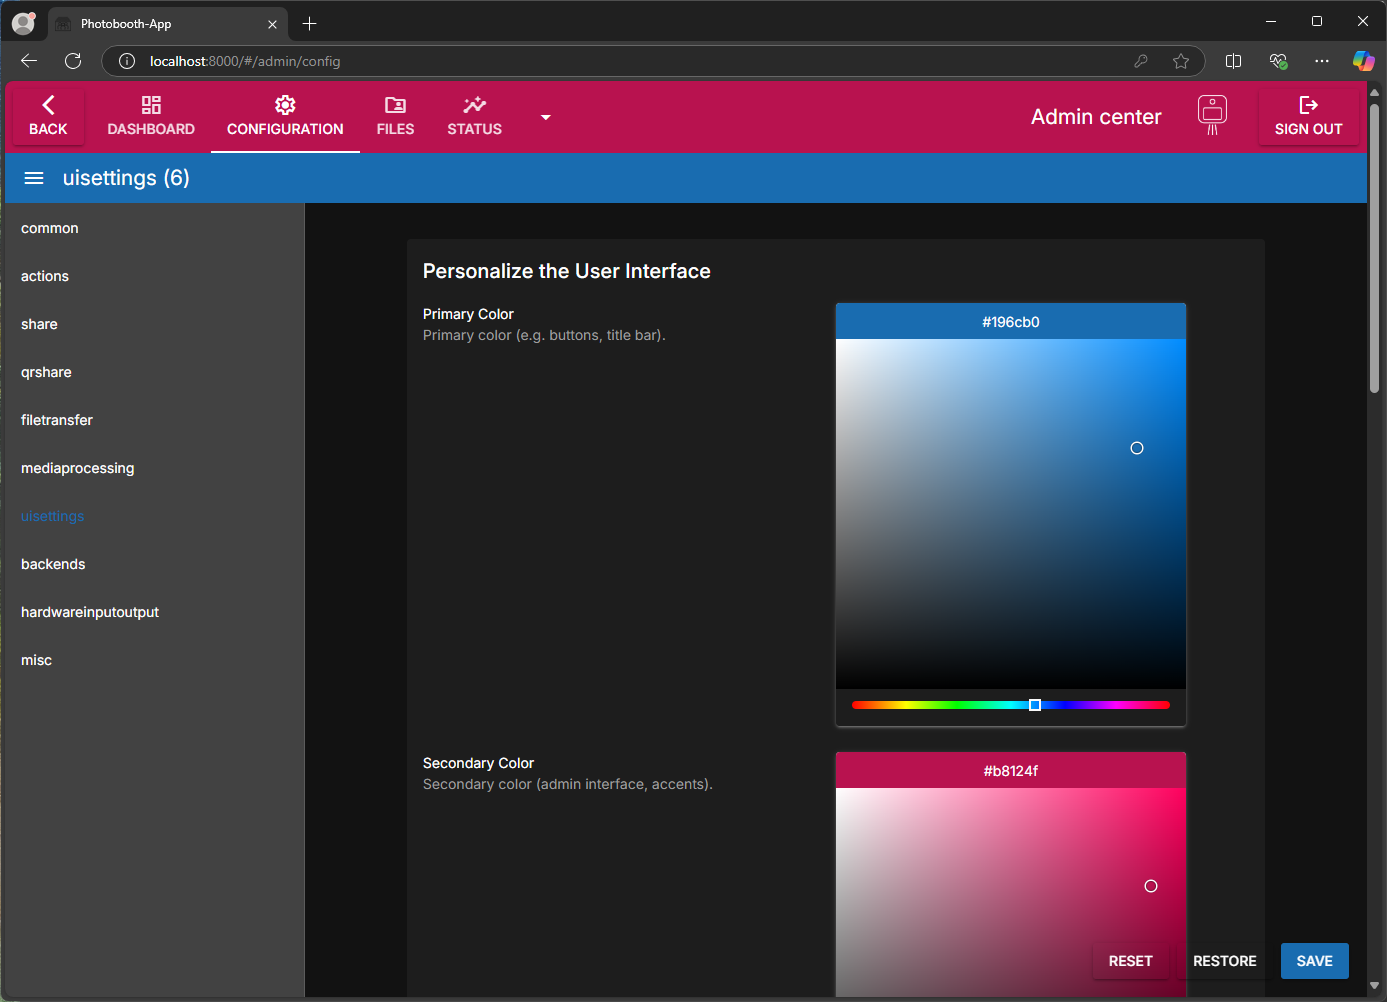Open the backends settings section
The image size is (1387, 1002).
(154, 564)
